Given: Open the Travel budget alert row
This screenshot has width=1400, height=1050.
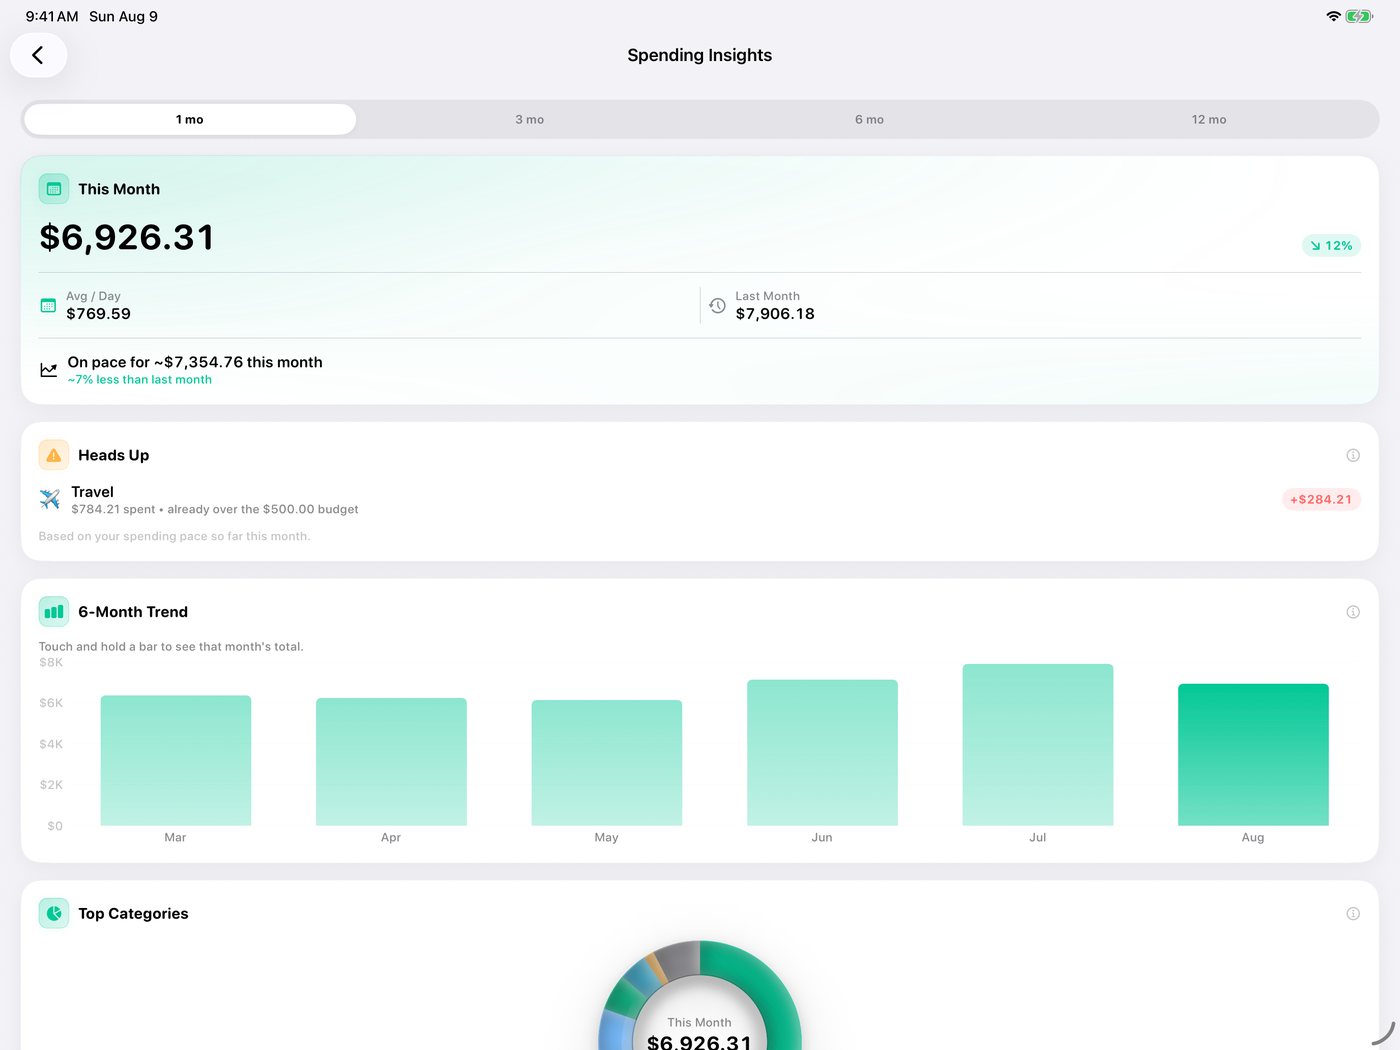Looking at the screenshot, I should [x=700, y=499].
